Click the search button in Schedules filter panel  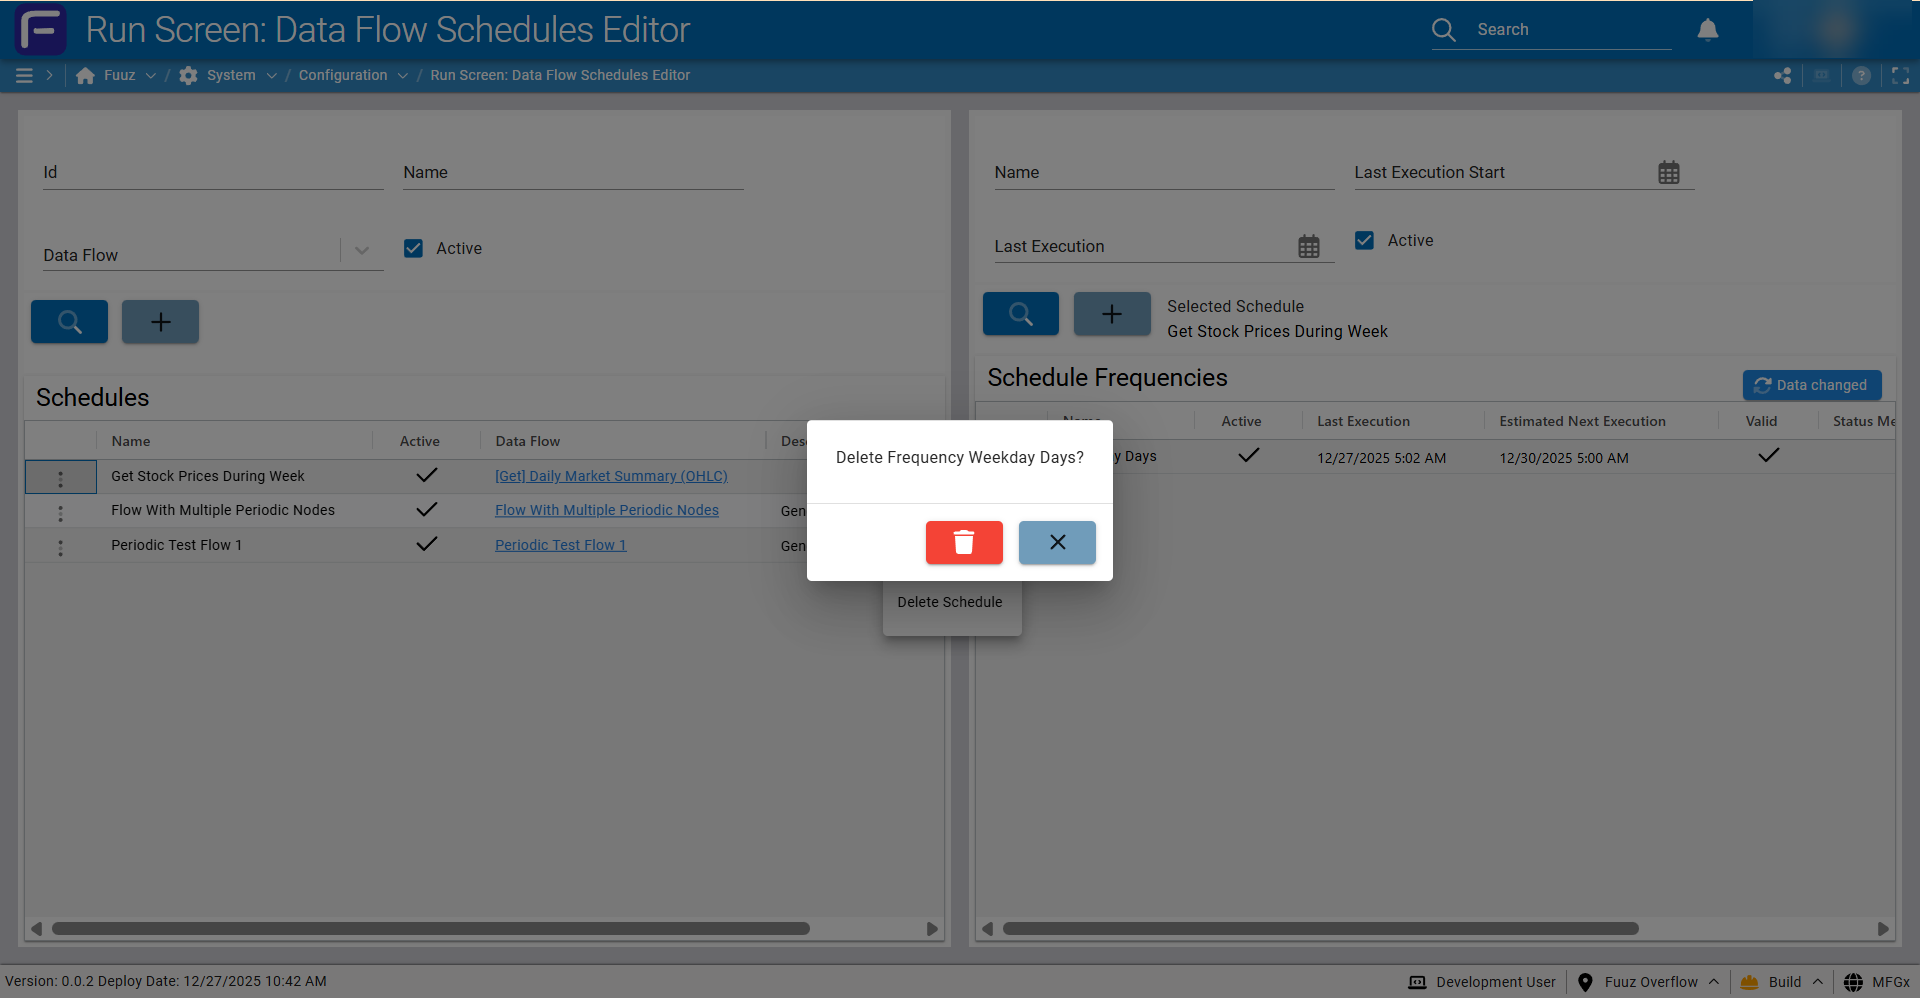pyautogui.click(x=69, y=322)
